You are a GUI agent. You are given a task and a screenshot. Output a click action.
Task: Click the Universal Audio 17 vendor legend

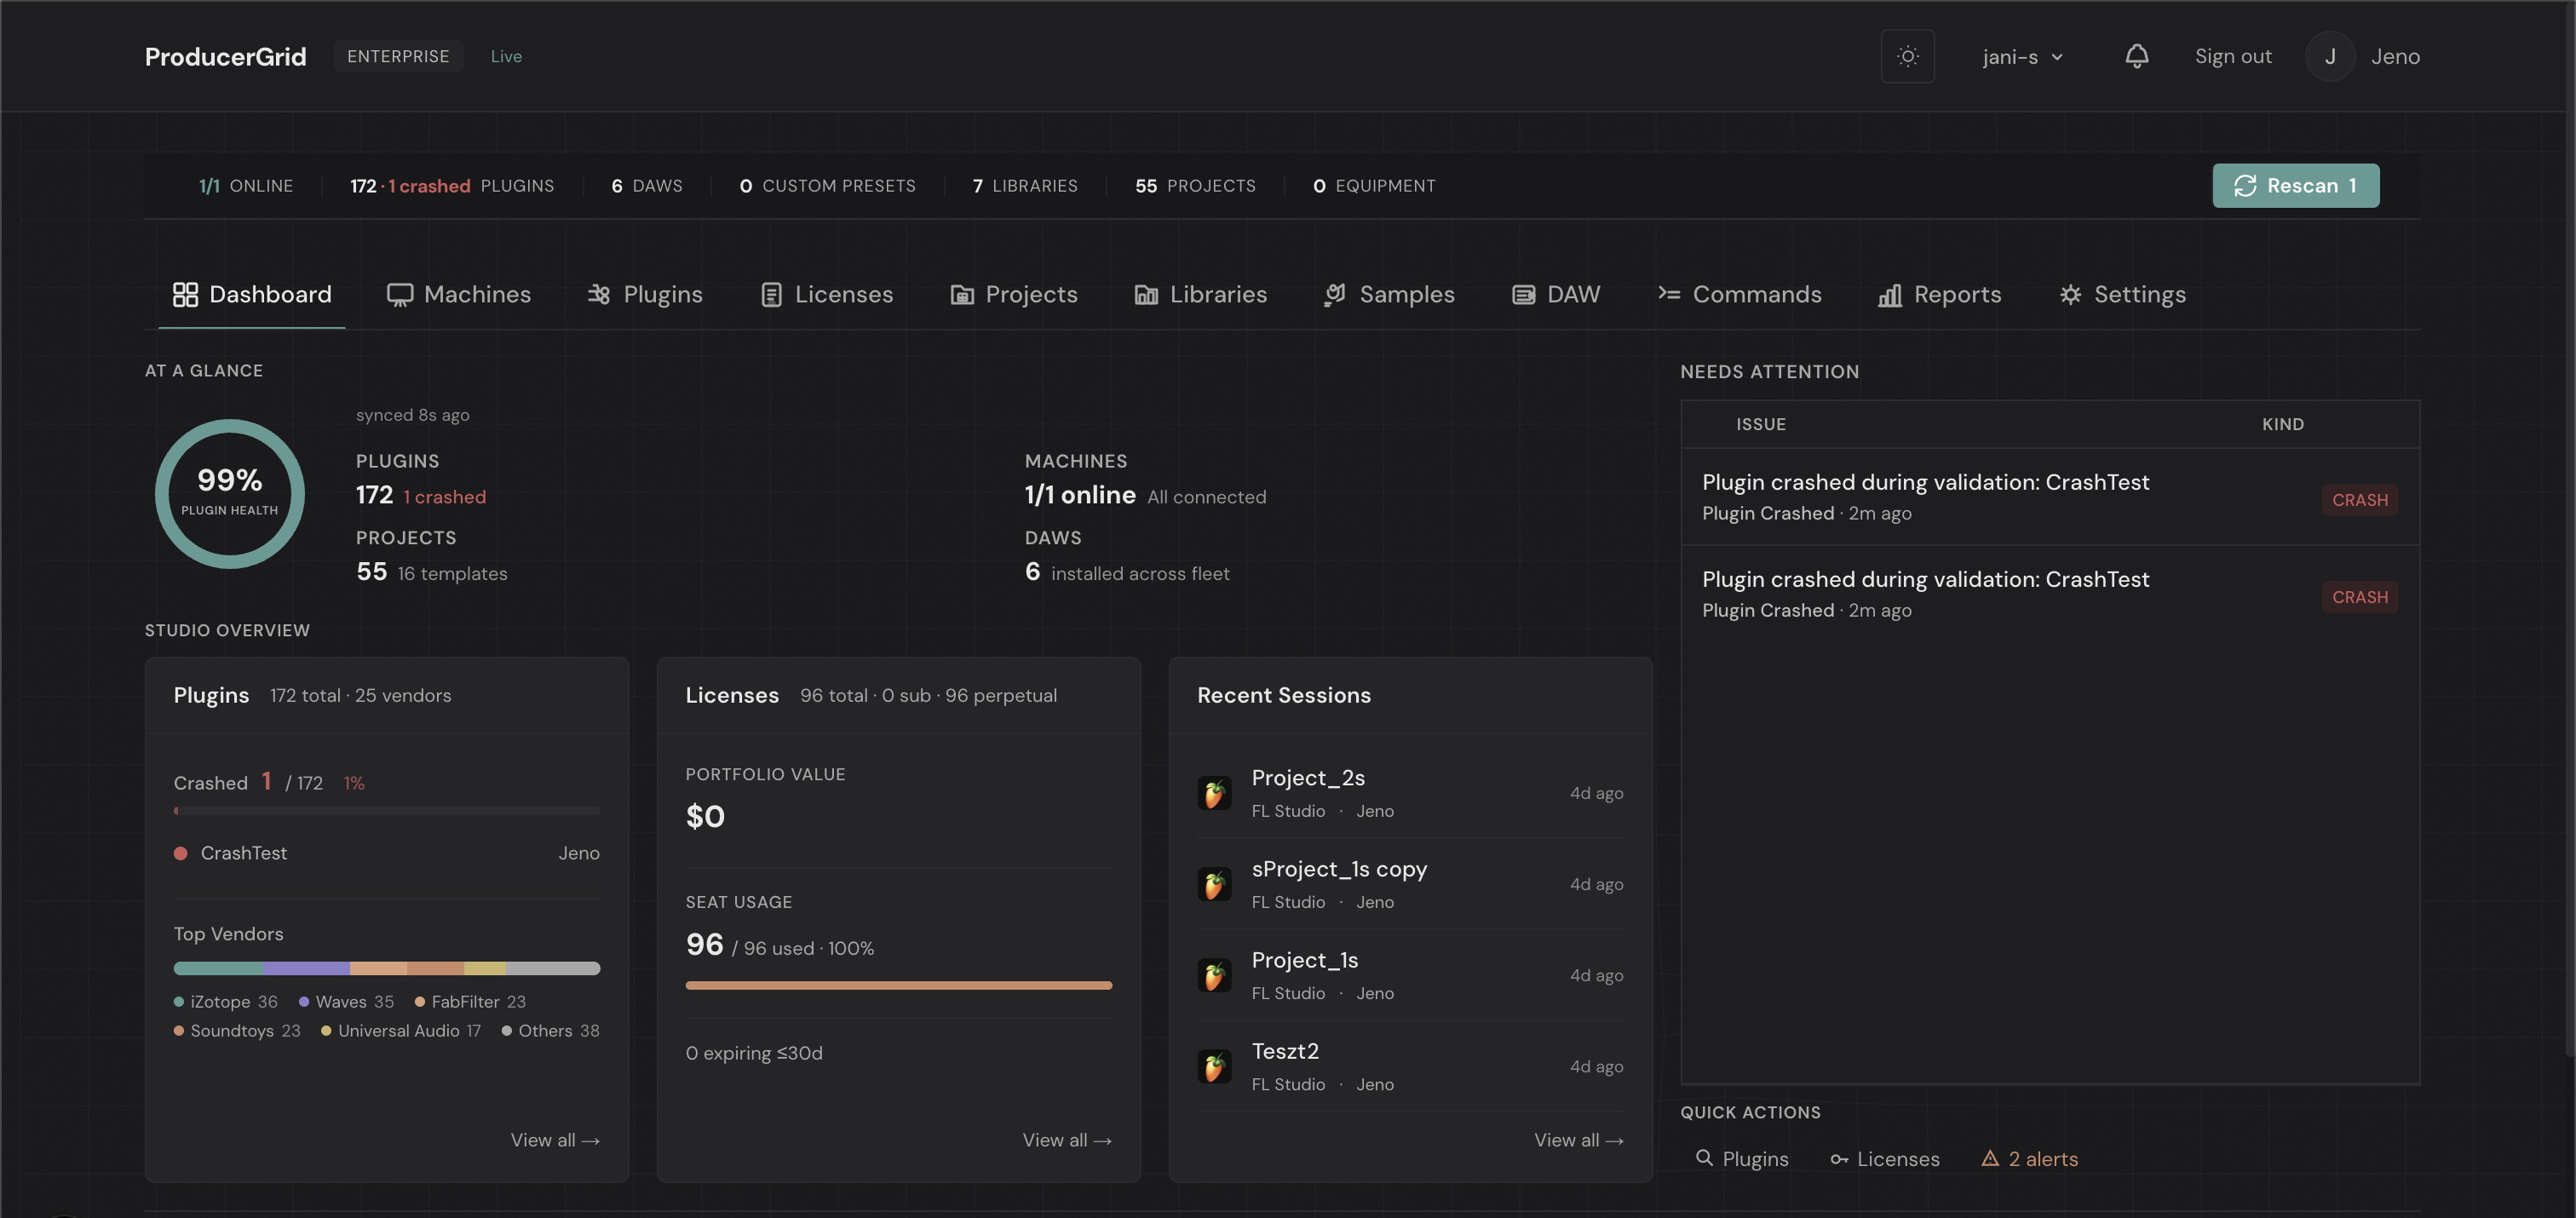click(x=401, y=1030)
